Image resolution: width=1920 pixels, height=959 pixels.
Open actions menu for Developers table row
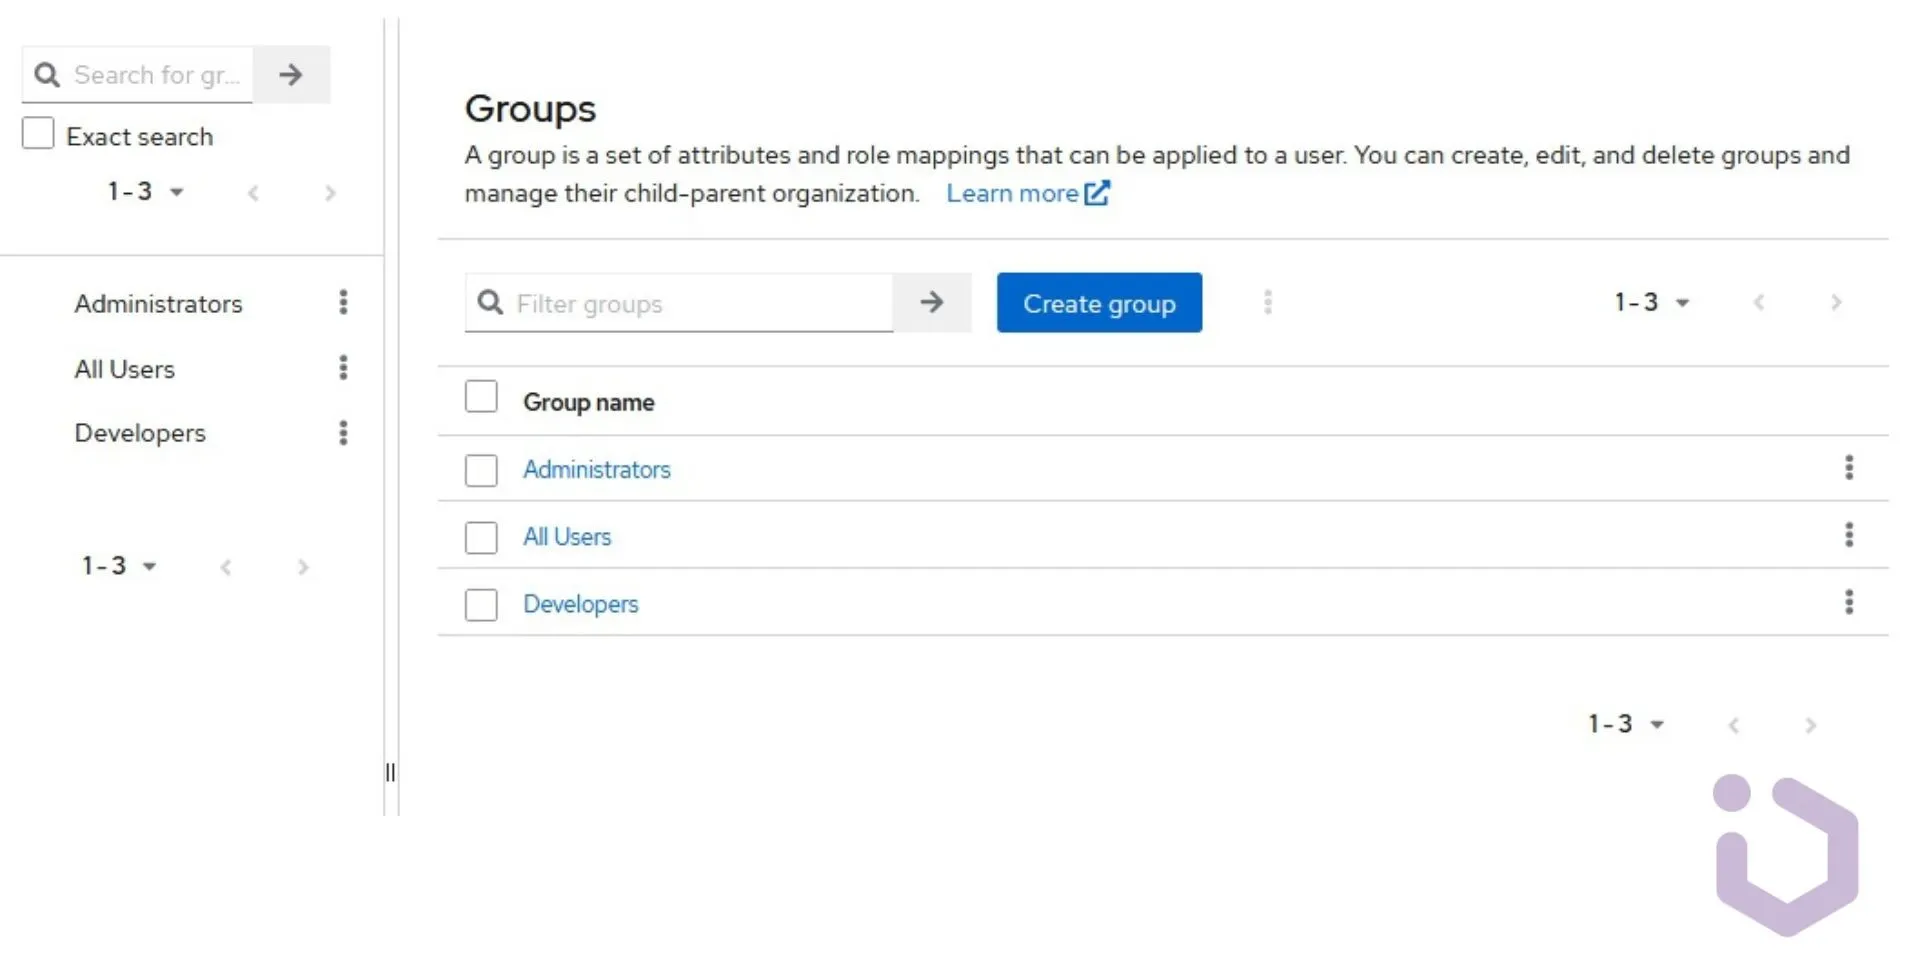[x=1849, y=602]
